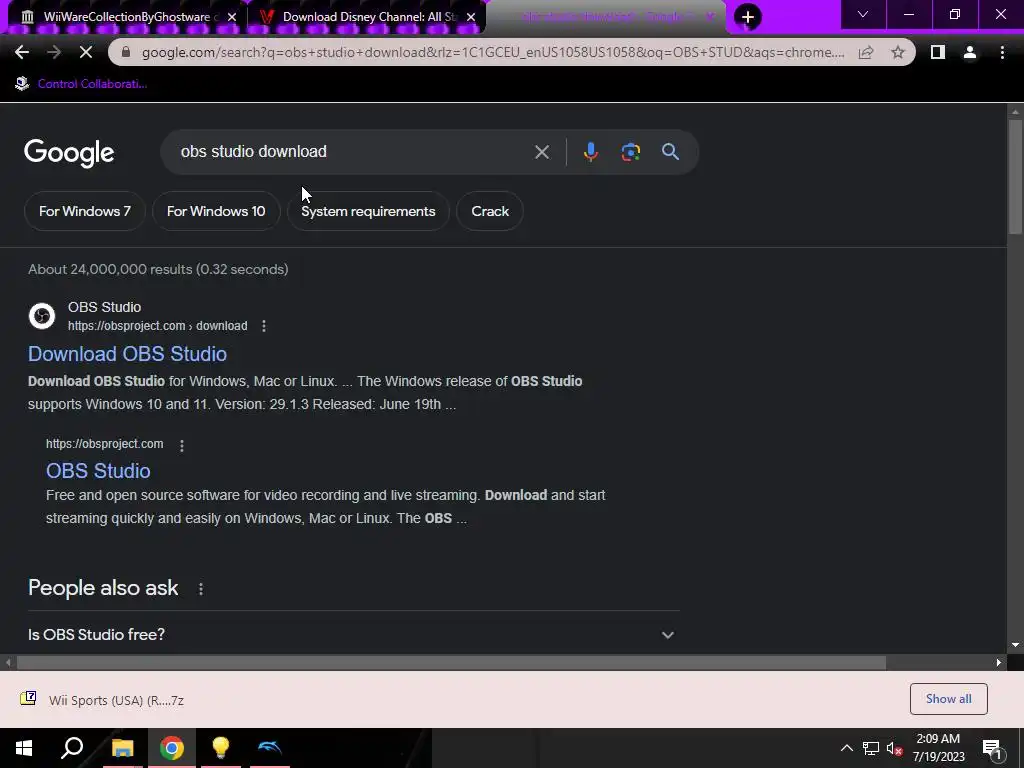Image resolution: width=1024 pixels, height=768 pixels.
Task: Select the For Windows 7 chip
Action: [85, 211]
